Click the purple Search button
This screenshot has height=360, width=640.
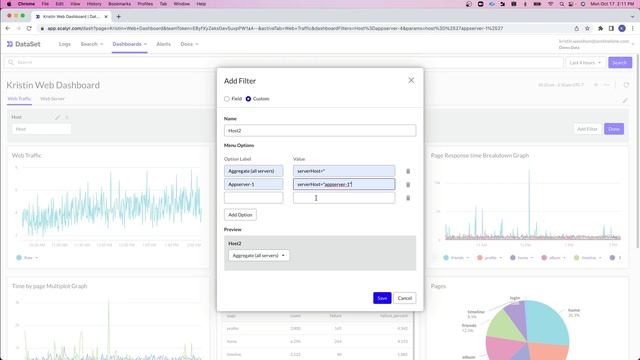pyautogui.click(x=620, y=62)
